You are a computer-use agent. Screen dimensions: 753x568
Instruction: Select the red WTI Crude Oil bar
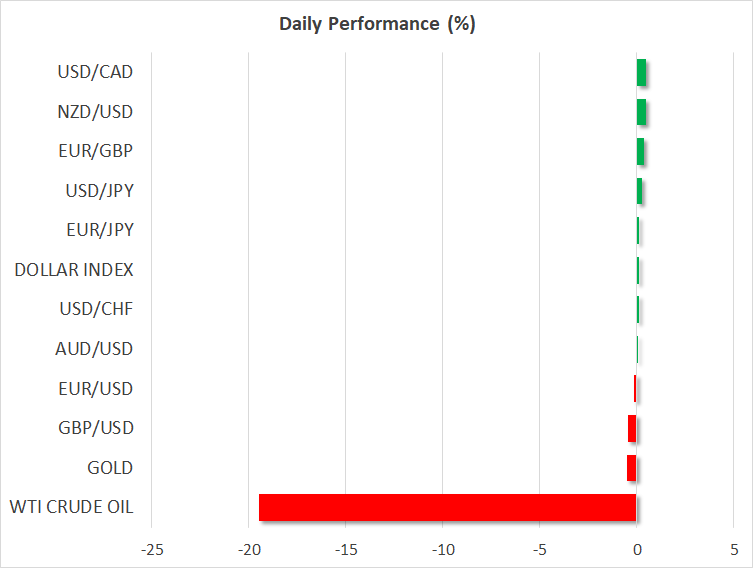(447, 507)
